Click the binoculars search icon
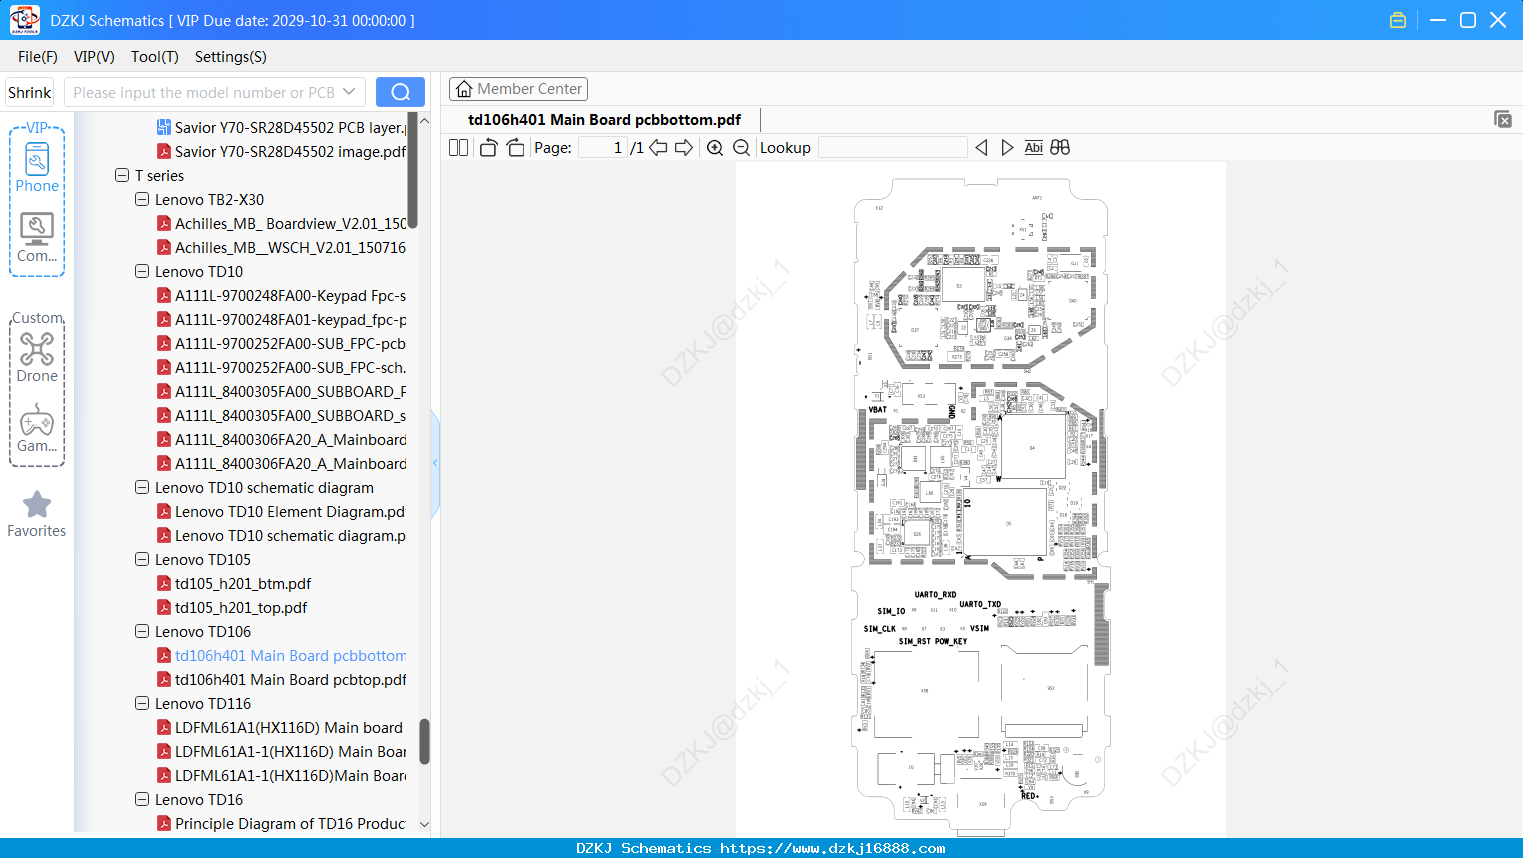Screen dimensions: 1523x858 pos(1060,148)
